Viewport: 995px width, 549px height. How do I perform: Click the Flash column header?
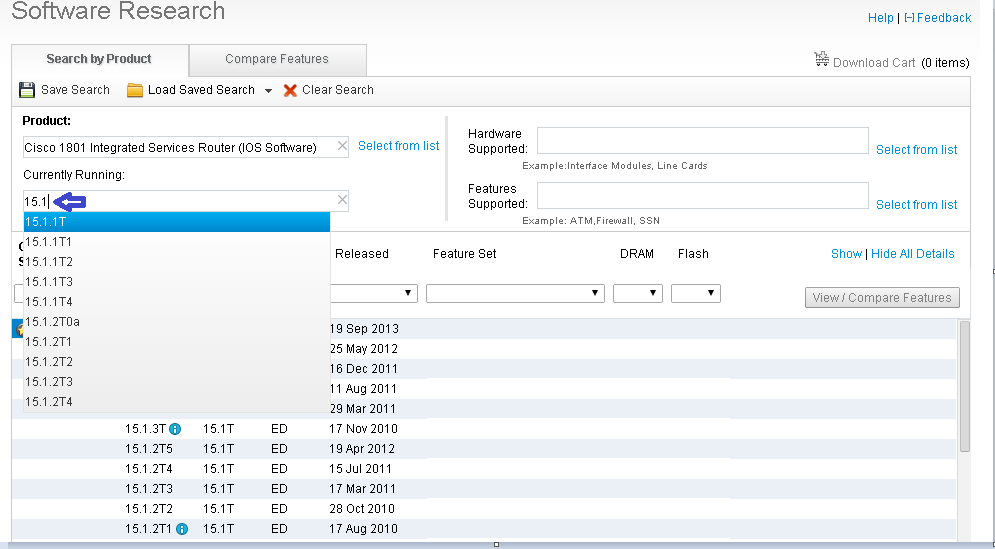pyautogui.click(x=693, y=254)
